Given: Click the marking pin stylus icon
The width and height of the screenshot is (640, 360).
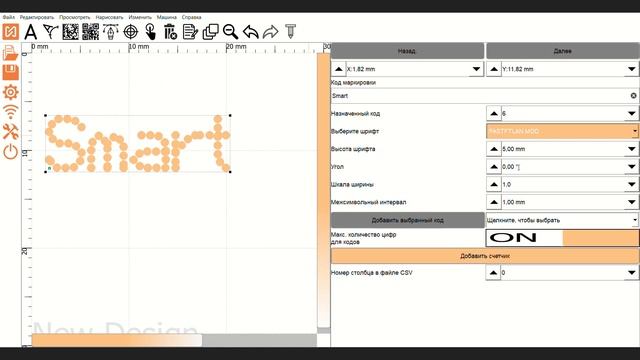Looking at the screenshot, I should coord(291,31).
